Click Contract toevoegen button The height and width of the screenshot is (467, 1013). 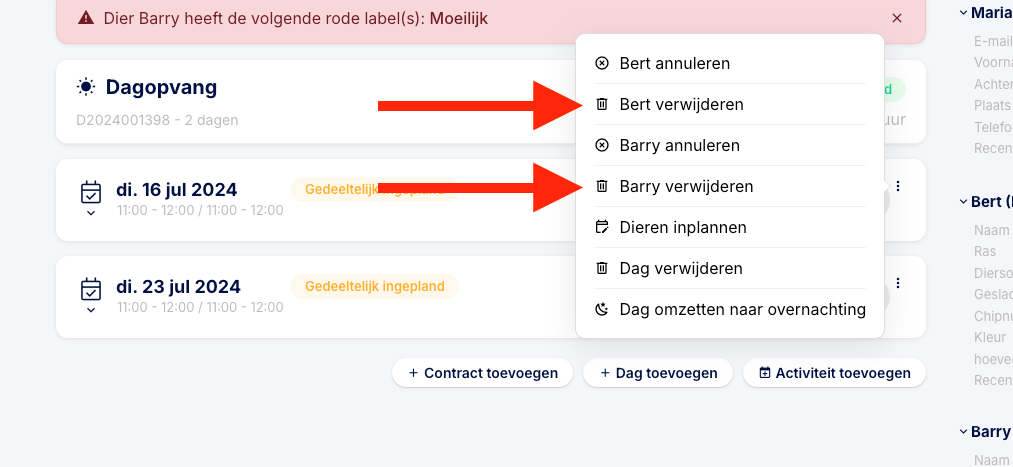click(x=482, y=373)
